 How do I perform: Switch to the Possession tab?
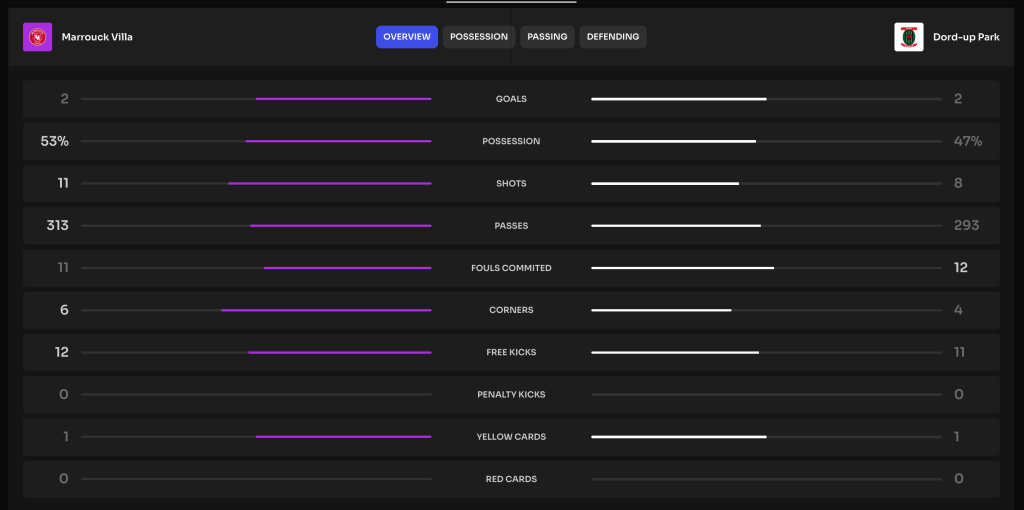coord(479,37)
